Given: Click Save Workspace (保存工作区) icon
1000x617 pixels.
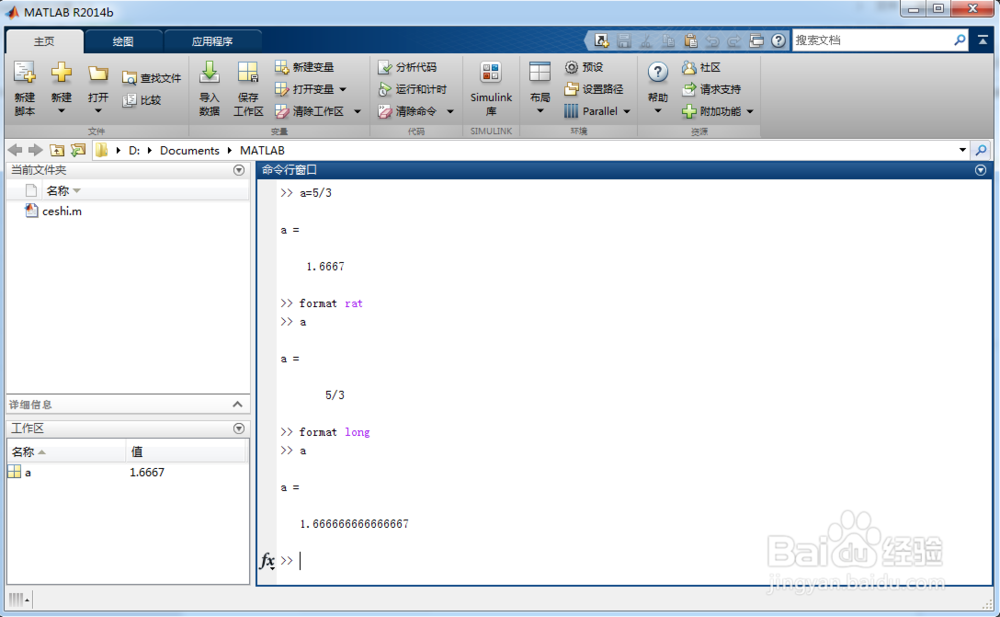Looking at the screenshot, I should (x=247, y=73).
